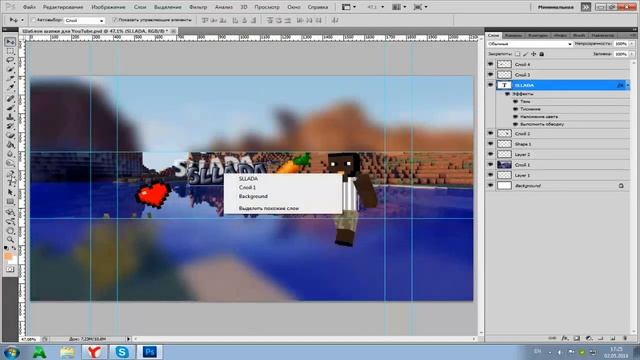
Task: Select the Rectangular Marquee tool
Action: (x=11, y=51)
